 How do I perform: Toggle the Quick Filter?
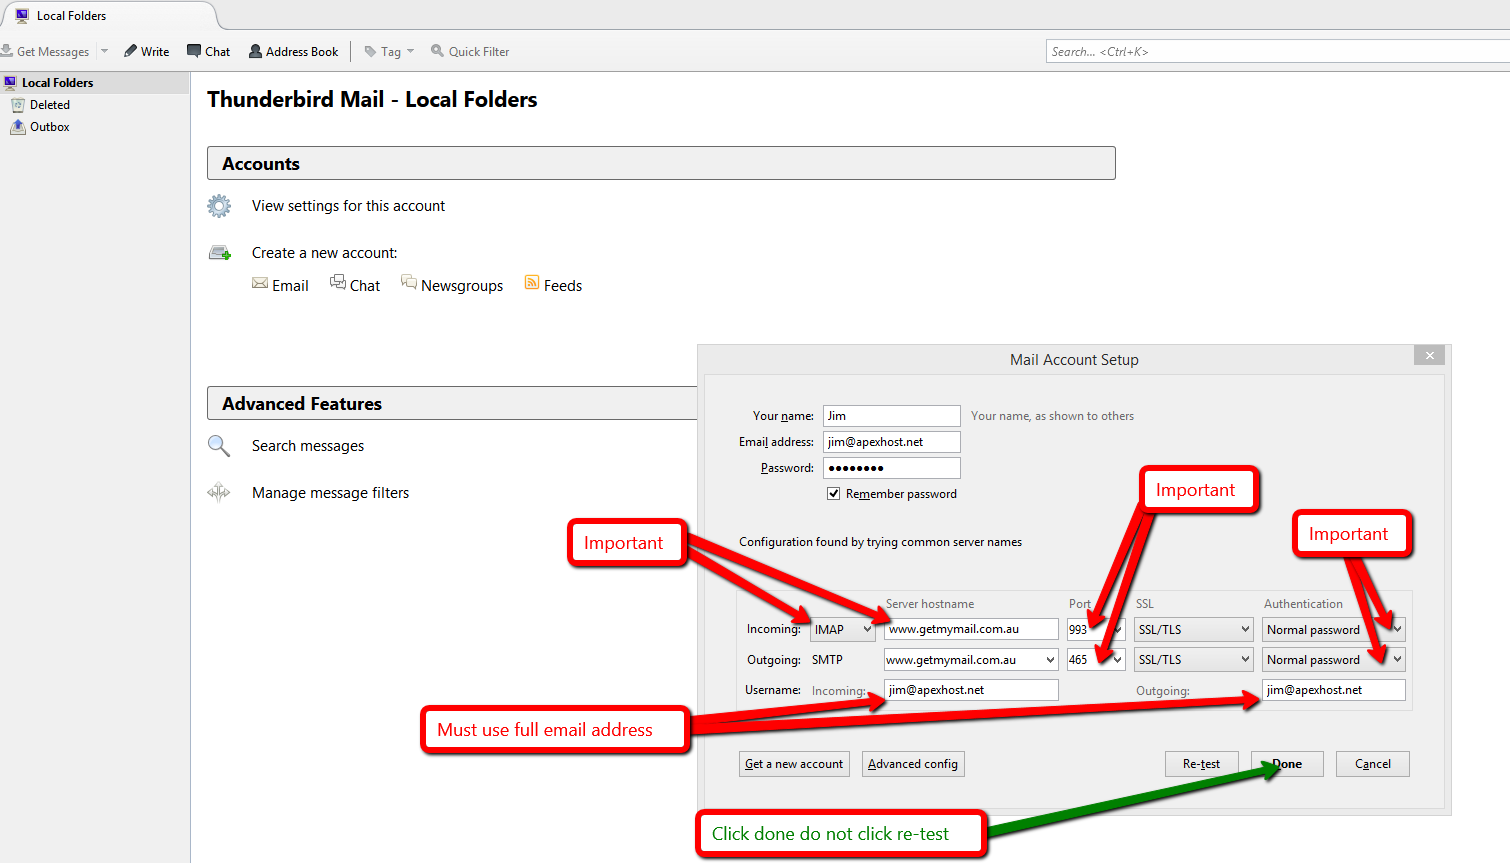coord(470,52)
